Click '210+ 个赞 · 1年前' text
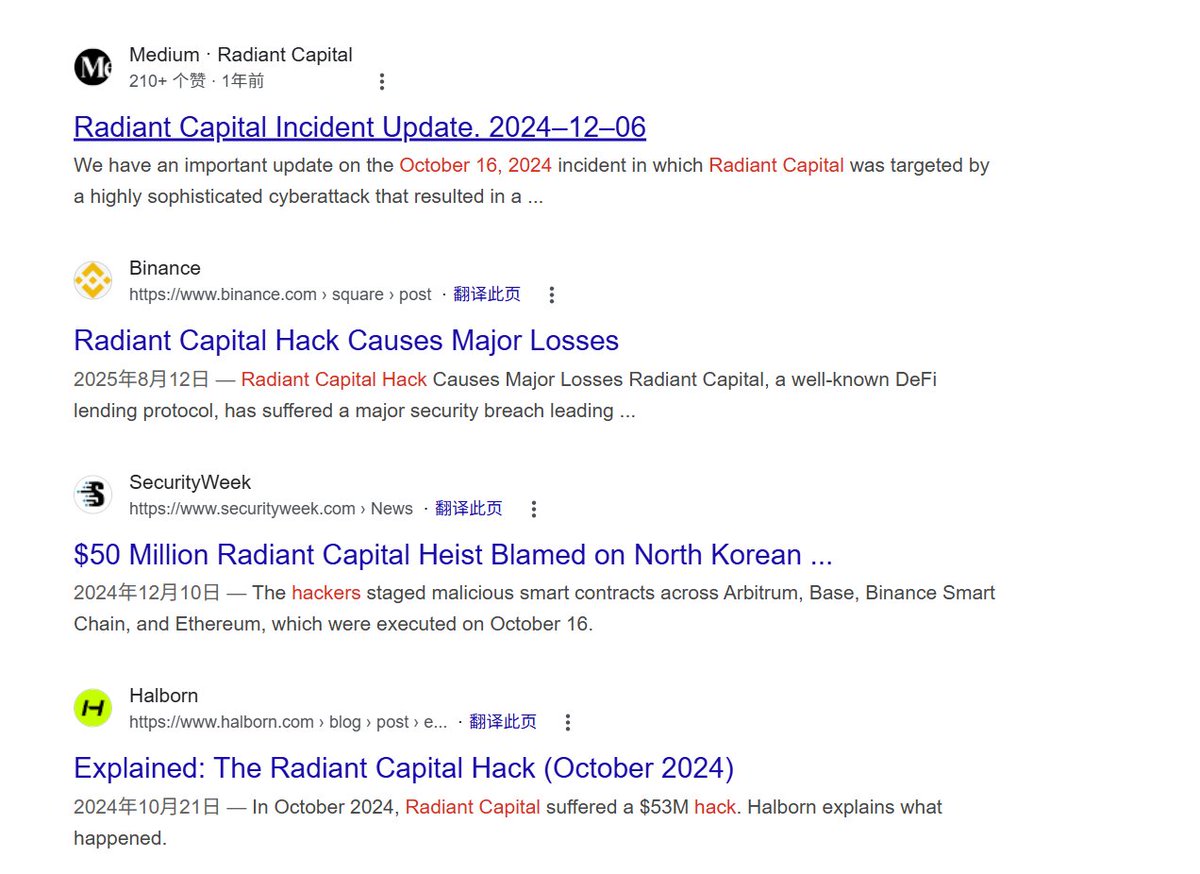 [x=197, y=81]
